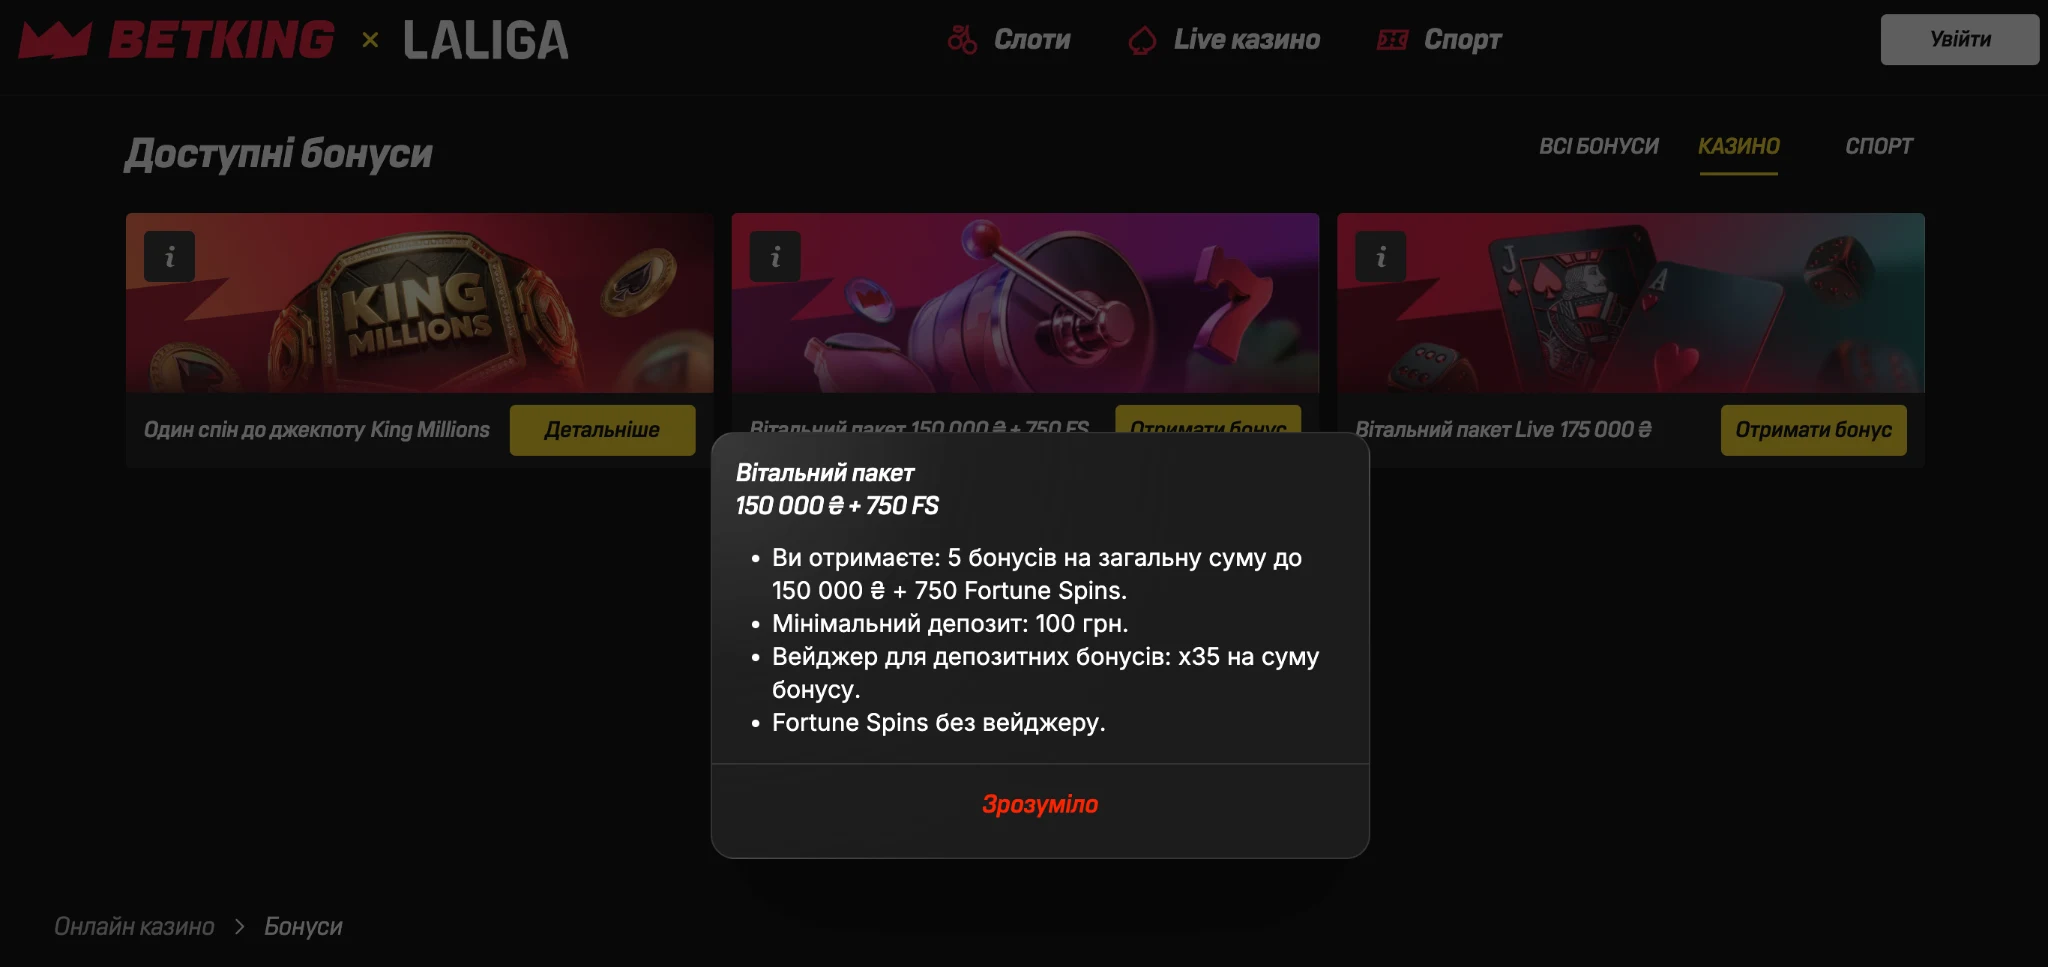Open the Live казино menu item
The height and width of the screenshot is (967, 2048).
pyautogui.click(x=1246, y=40)
